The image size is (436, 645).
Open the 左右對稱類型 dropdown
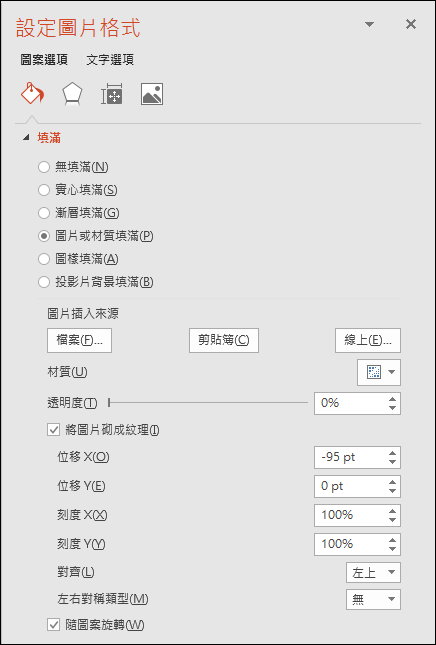(373, 599)
